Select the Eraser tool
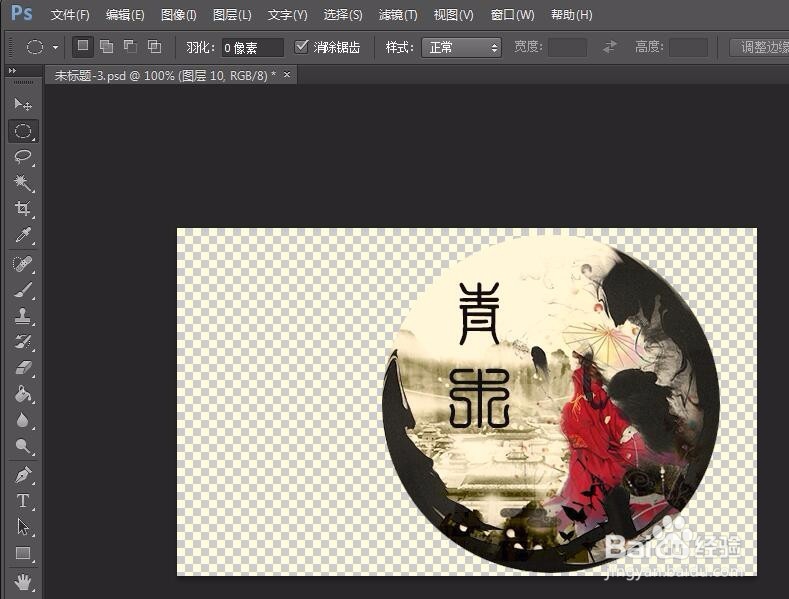Image resolution: width=789 pixels, height=599 pixels. pos(23,368)
